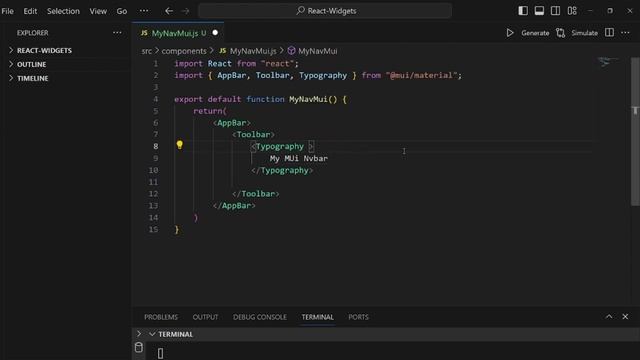This screenshot has width=640, height=360.
Task: Open the Edit menu
Action: tap(30, 11)
